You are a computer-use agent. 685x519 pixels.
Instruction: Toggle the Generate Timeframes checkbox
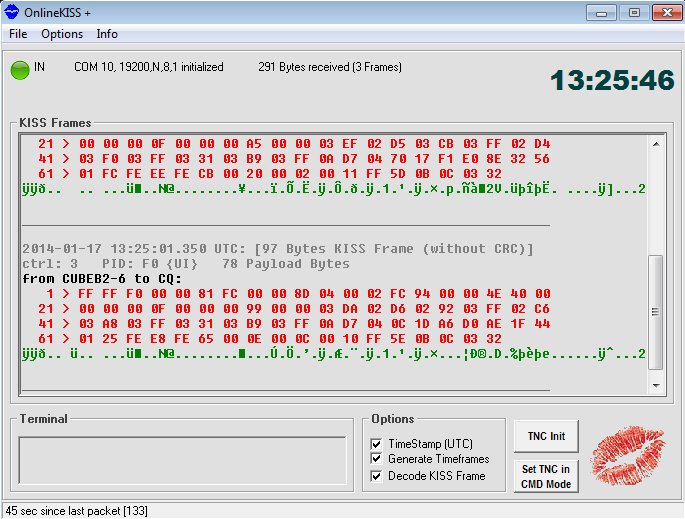(x=376, y=459)
